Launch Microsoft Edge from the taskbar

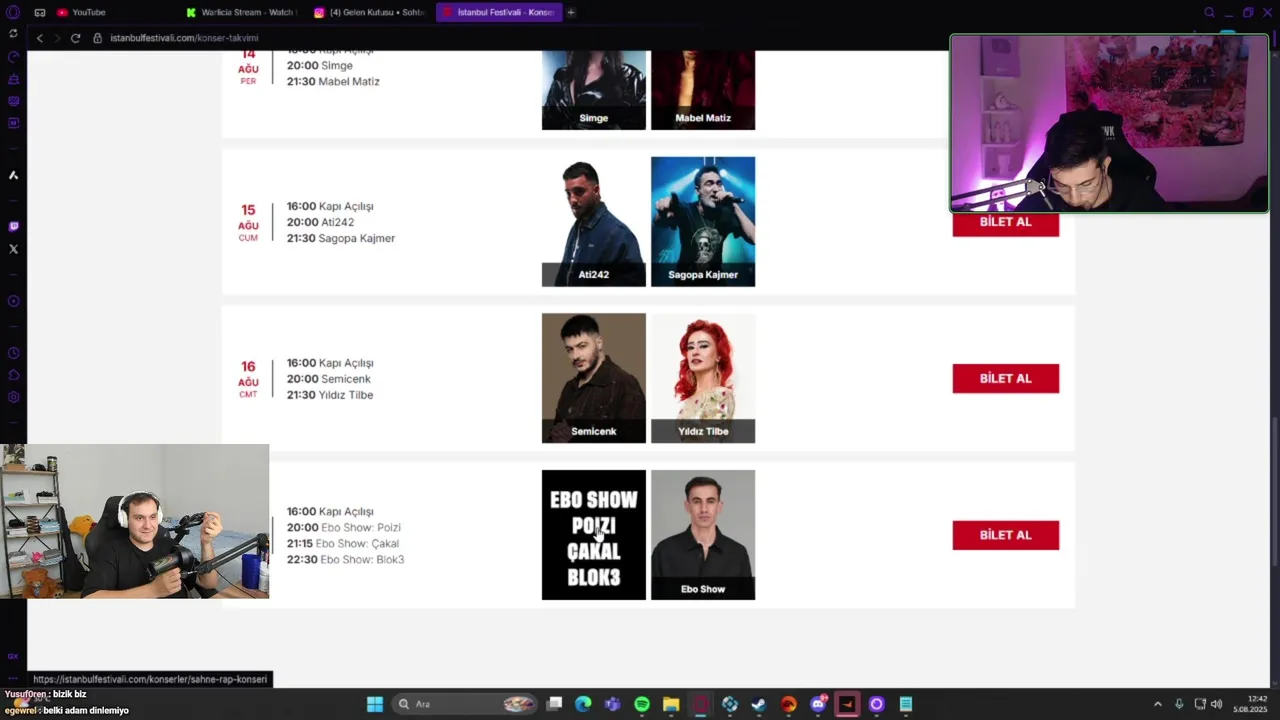point(583,704)
